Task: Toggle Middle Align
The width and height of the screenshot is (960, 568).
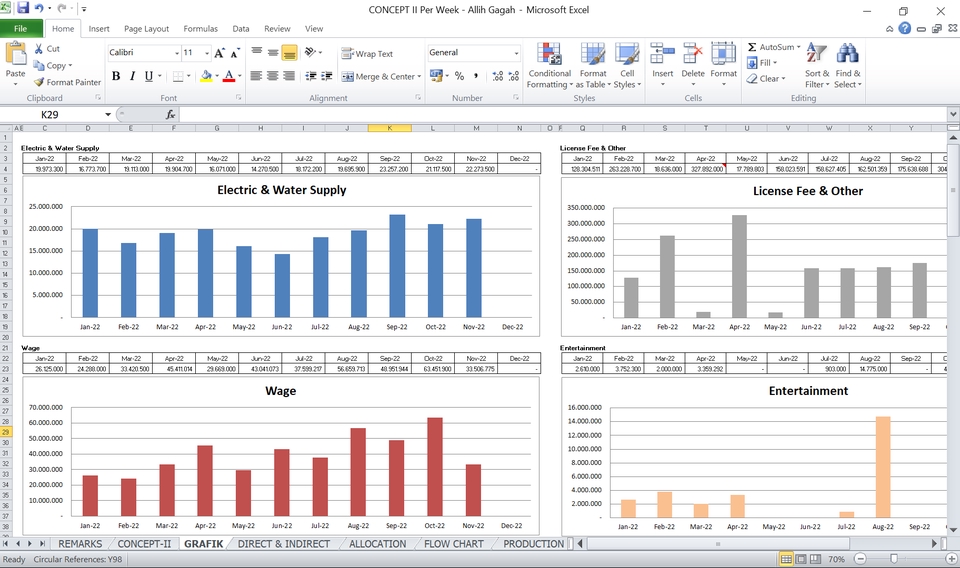Action: pyautogui.click(x=272, y=53)
